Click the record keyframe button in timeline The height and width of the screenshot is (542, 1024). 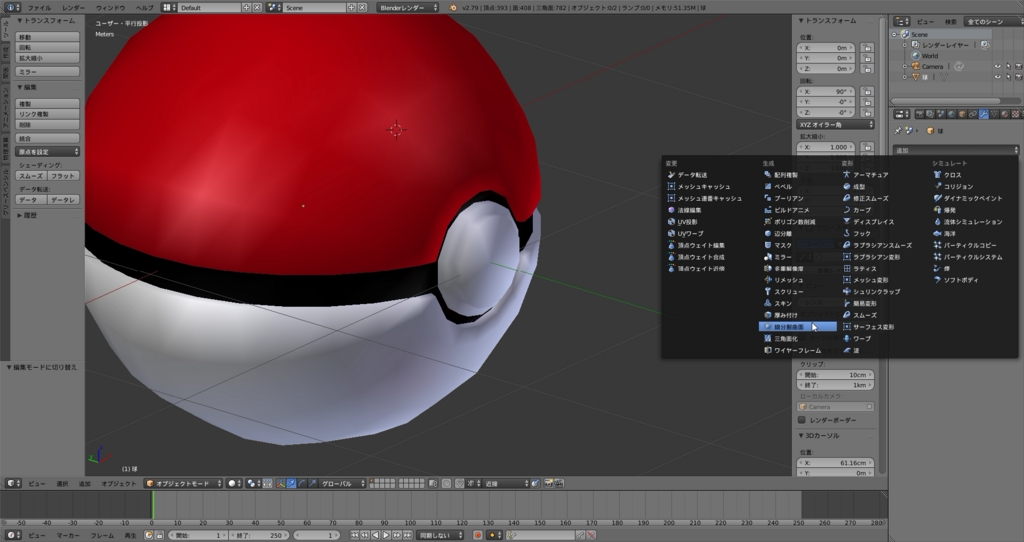[x=477, y=535]
